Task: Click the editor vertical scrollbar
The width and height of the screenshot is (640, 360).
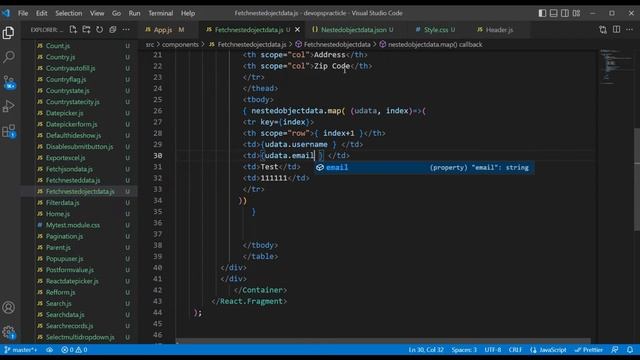Action: [x=637, y=180]
